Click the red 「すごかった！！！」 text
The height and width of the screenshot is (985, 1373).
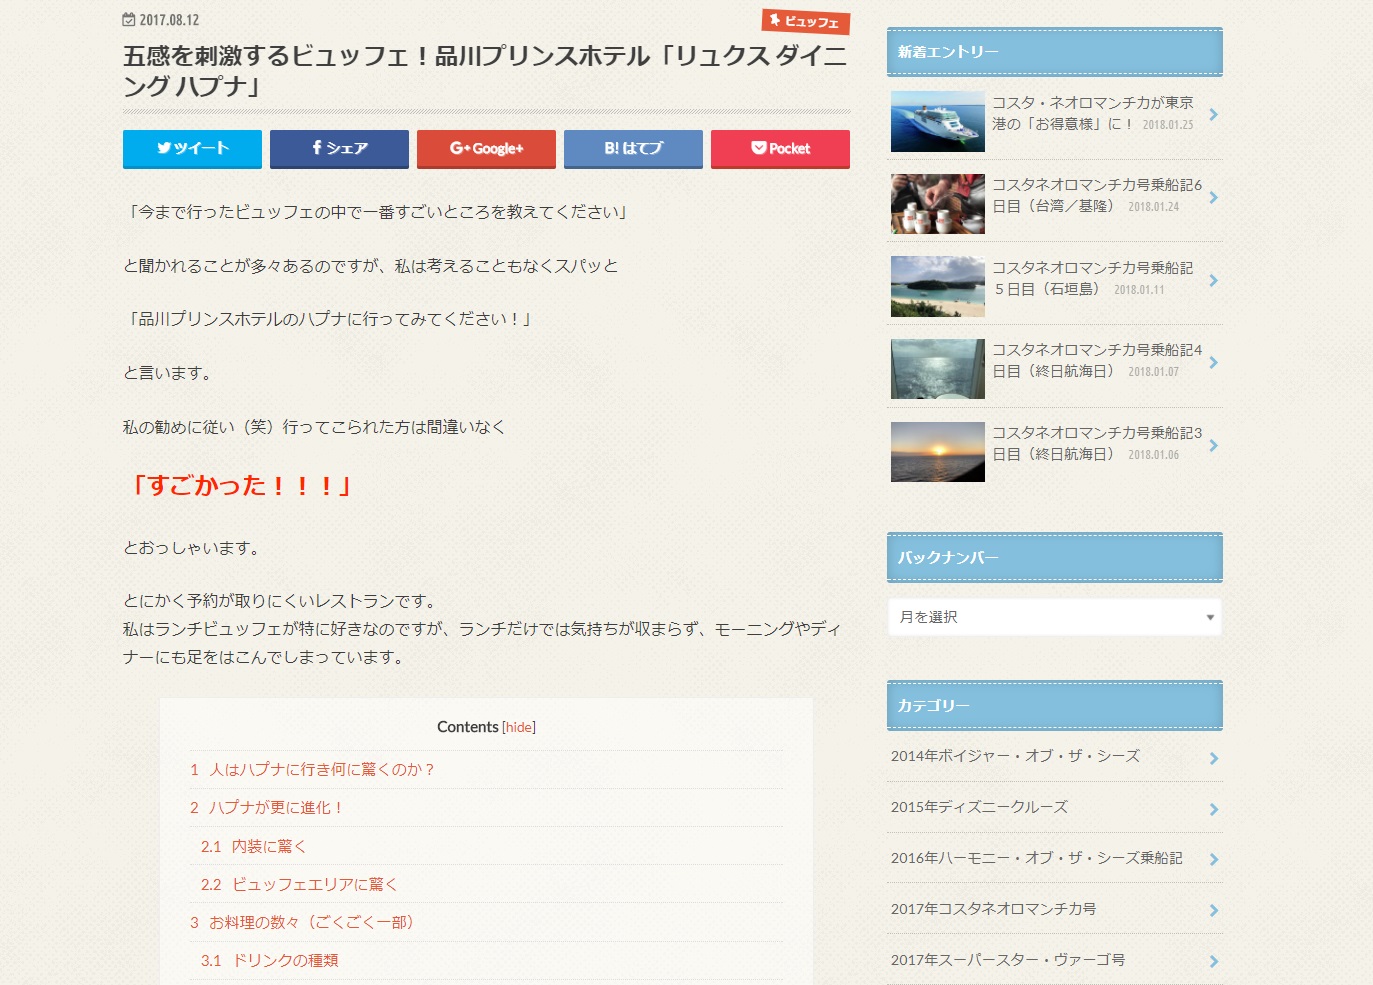tap(240, 486)
